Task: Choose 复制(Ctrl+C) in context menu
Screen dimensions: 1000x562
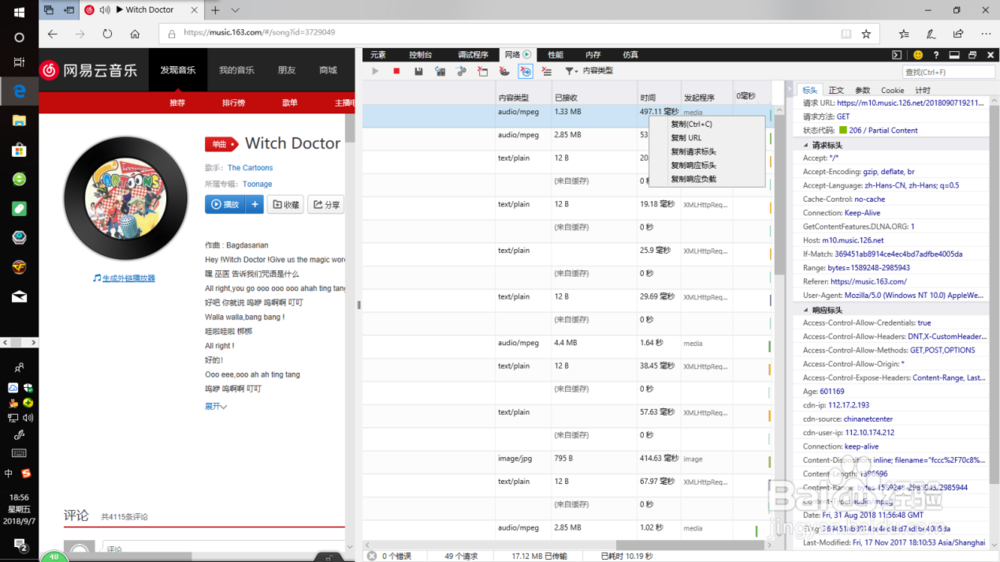Action: pos(707,124)
